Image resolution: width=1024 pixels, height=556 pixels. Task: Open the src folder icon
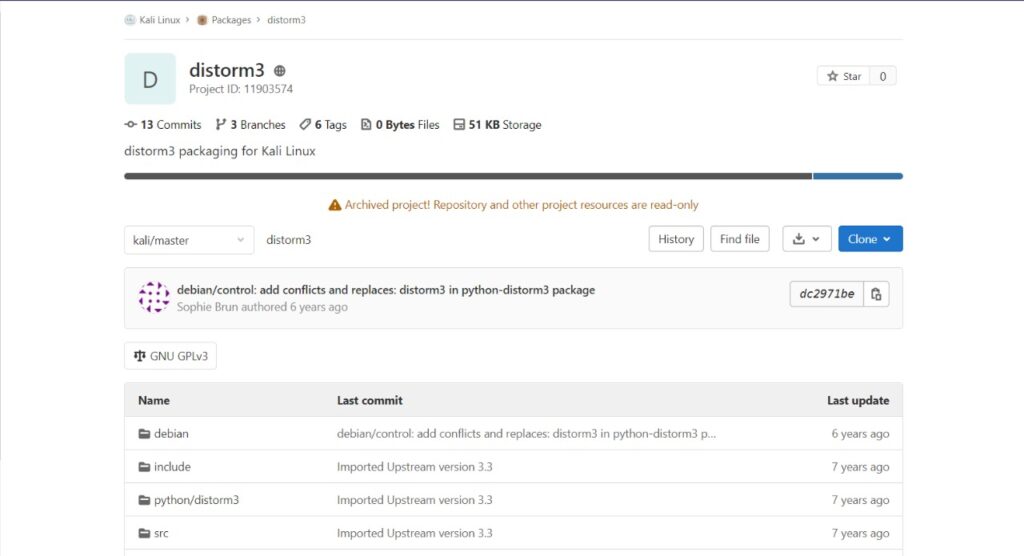144,533
